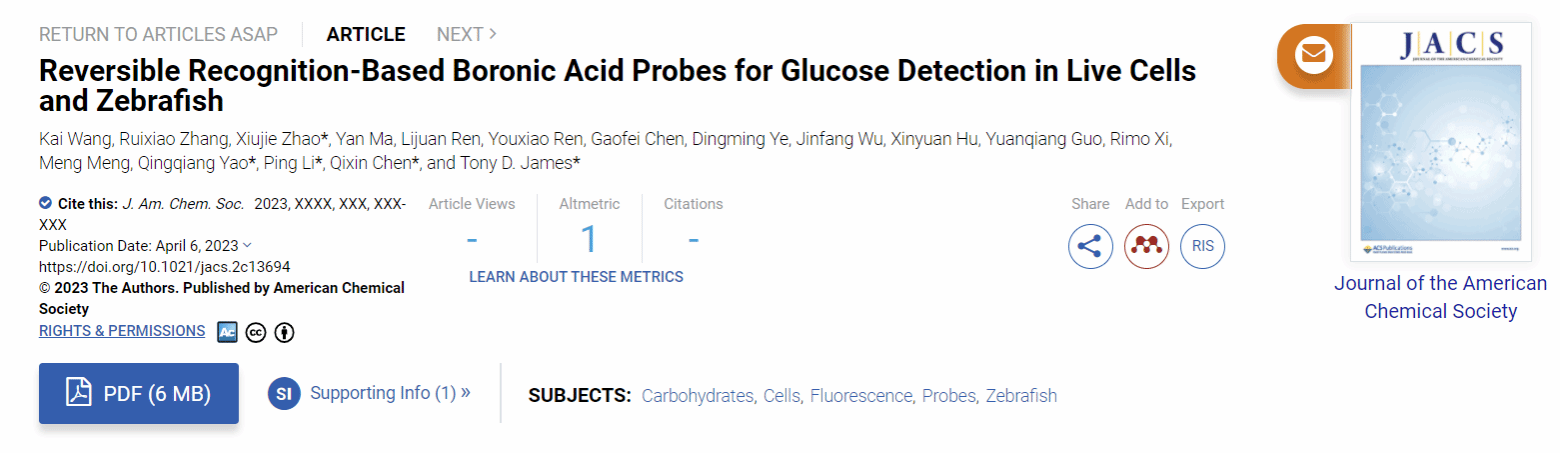Click the ACS AuthorChoice license icon

tap(227, 332)
